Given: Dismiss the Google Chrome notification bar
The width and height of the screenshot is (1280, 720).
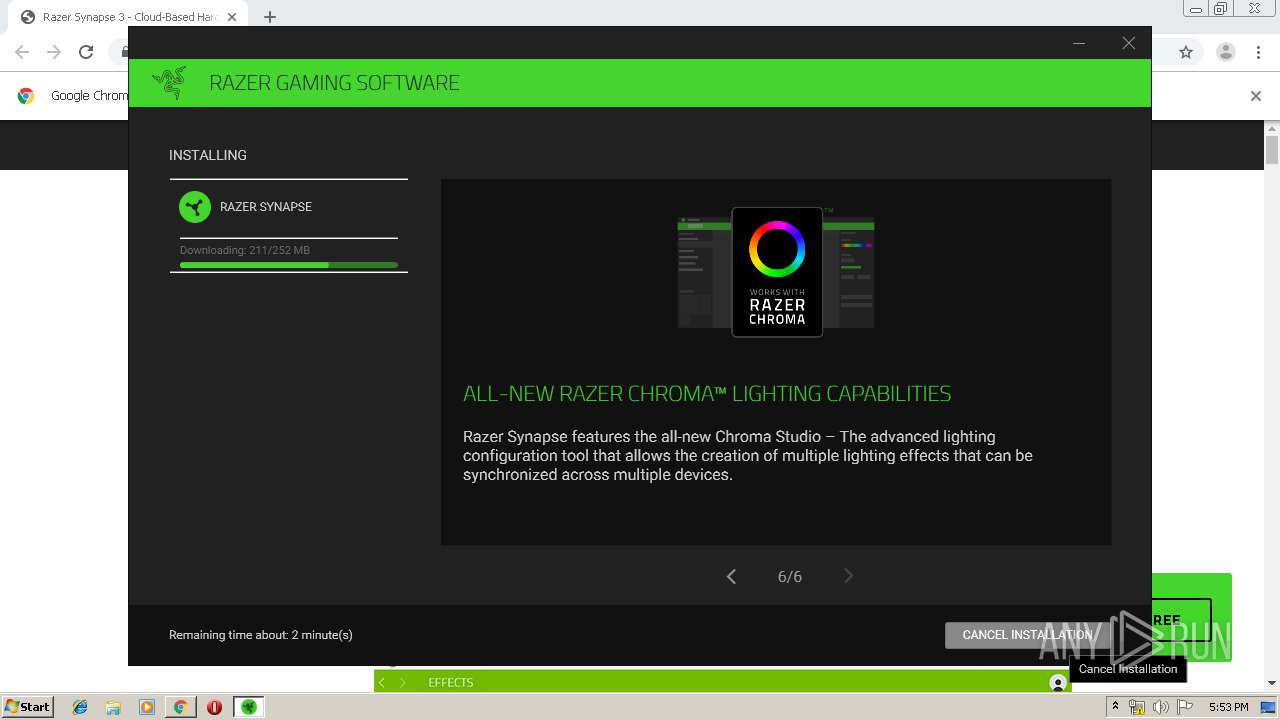Looking at the screenshot, I should (1256, 96).
